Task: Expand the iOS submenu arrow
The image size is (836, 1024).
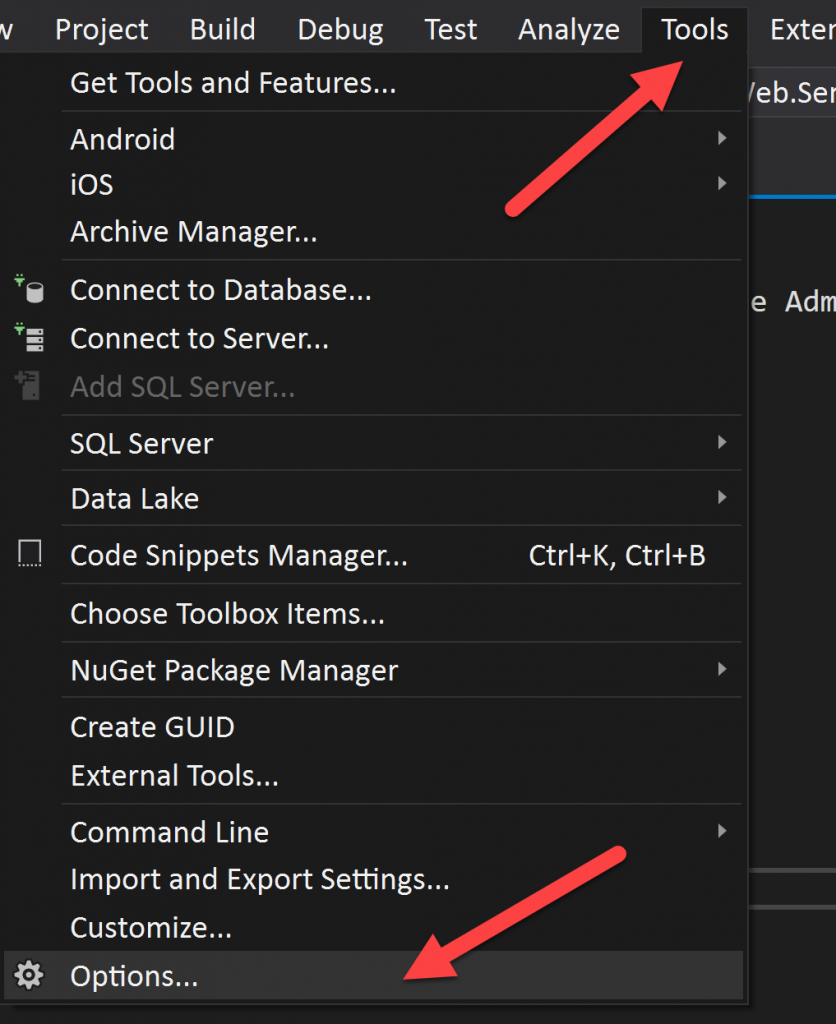Action: point(722,184)
